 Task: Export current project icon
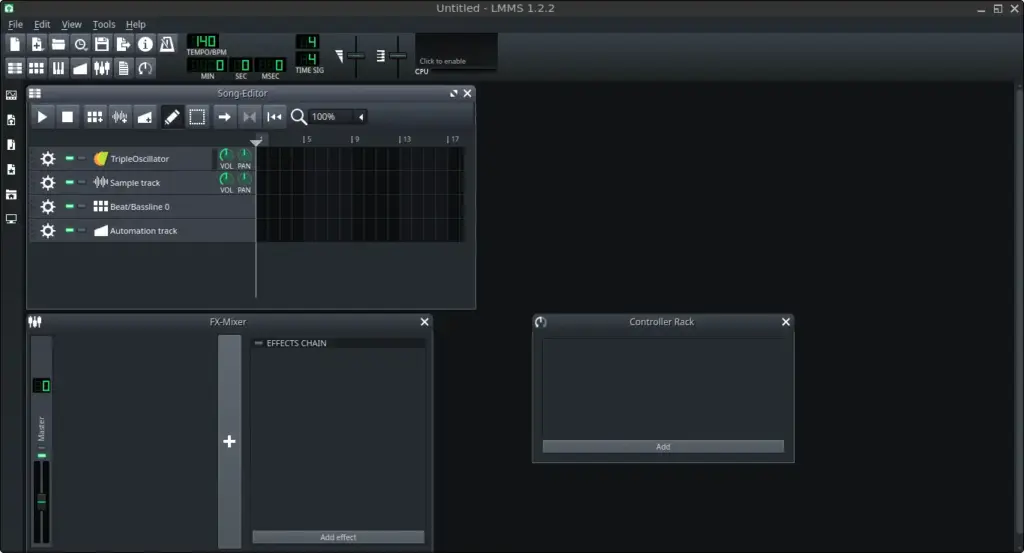(x=123, y=44)
